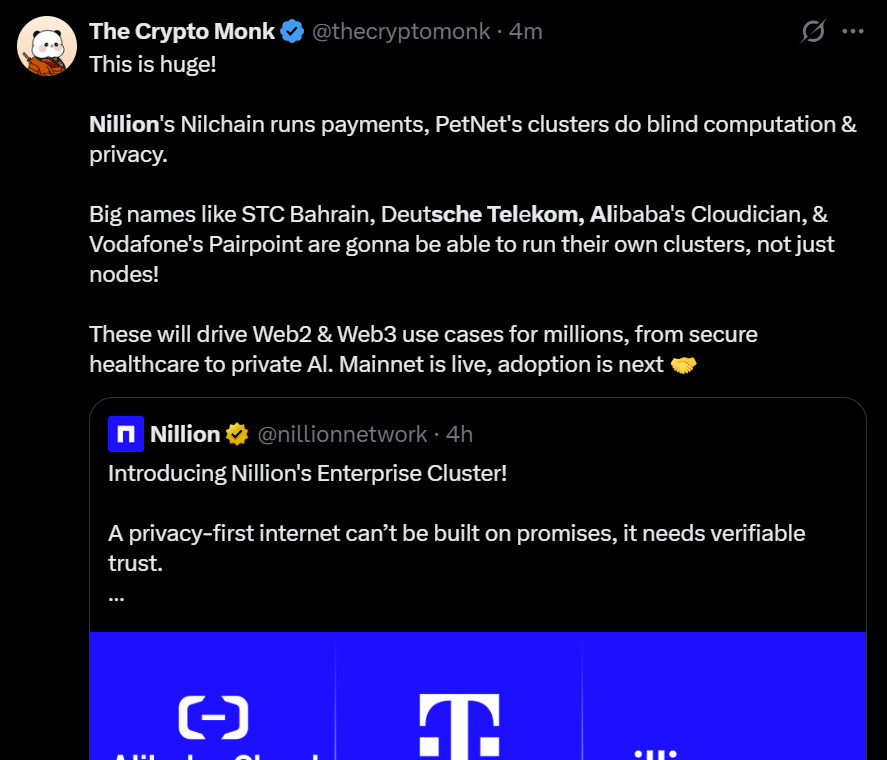Open The Crypto Monk panda avatar
Screen dimensions: 887x760
[47, 47]
